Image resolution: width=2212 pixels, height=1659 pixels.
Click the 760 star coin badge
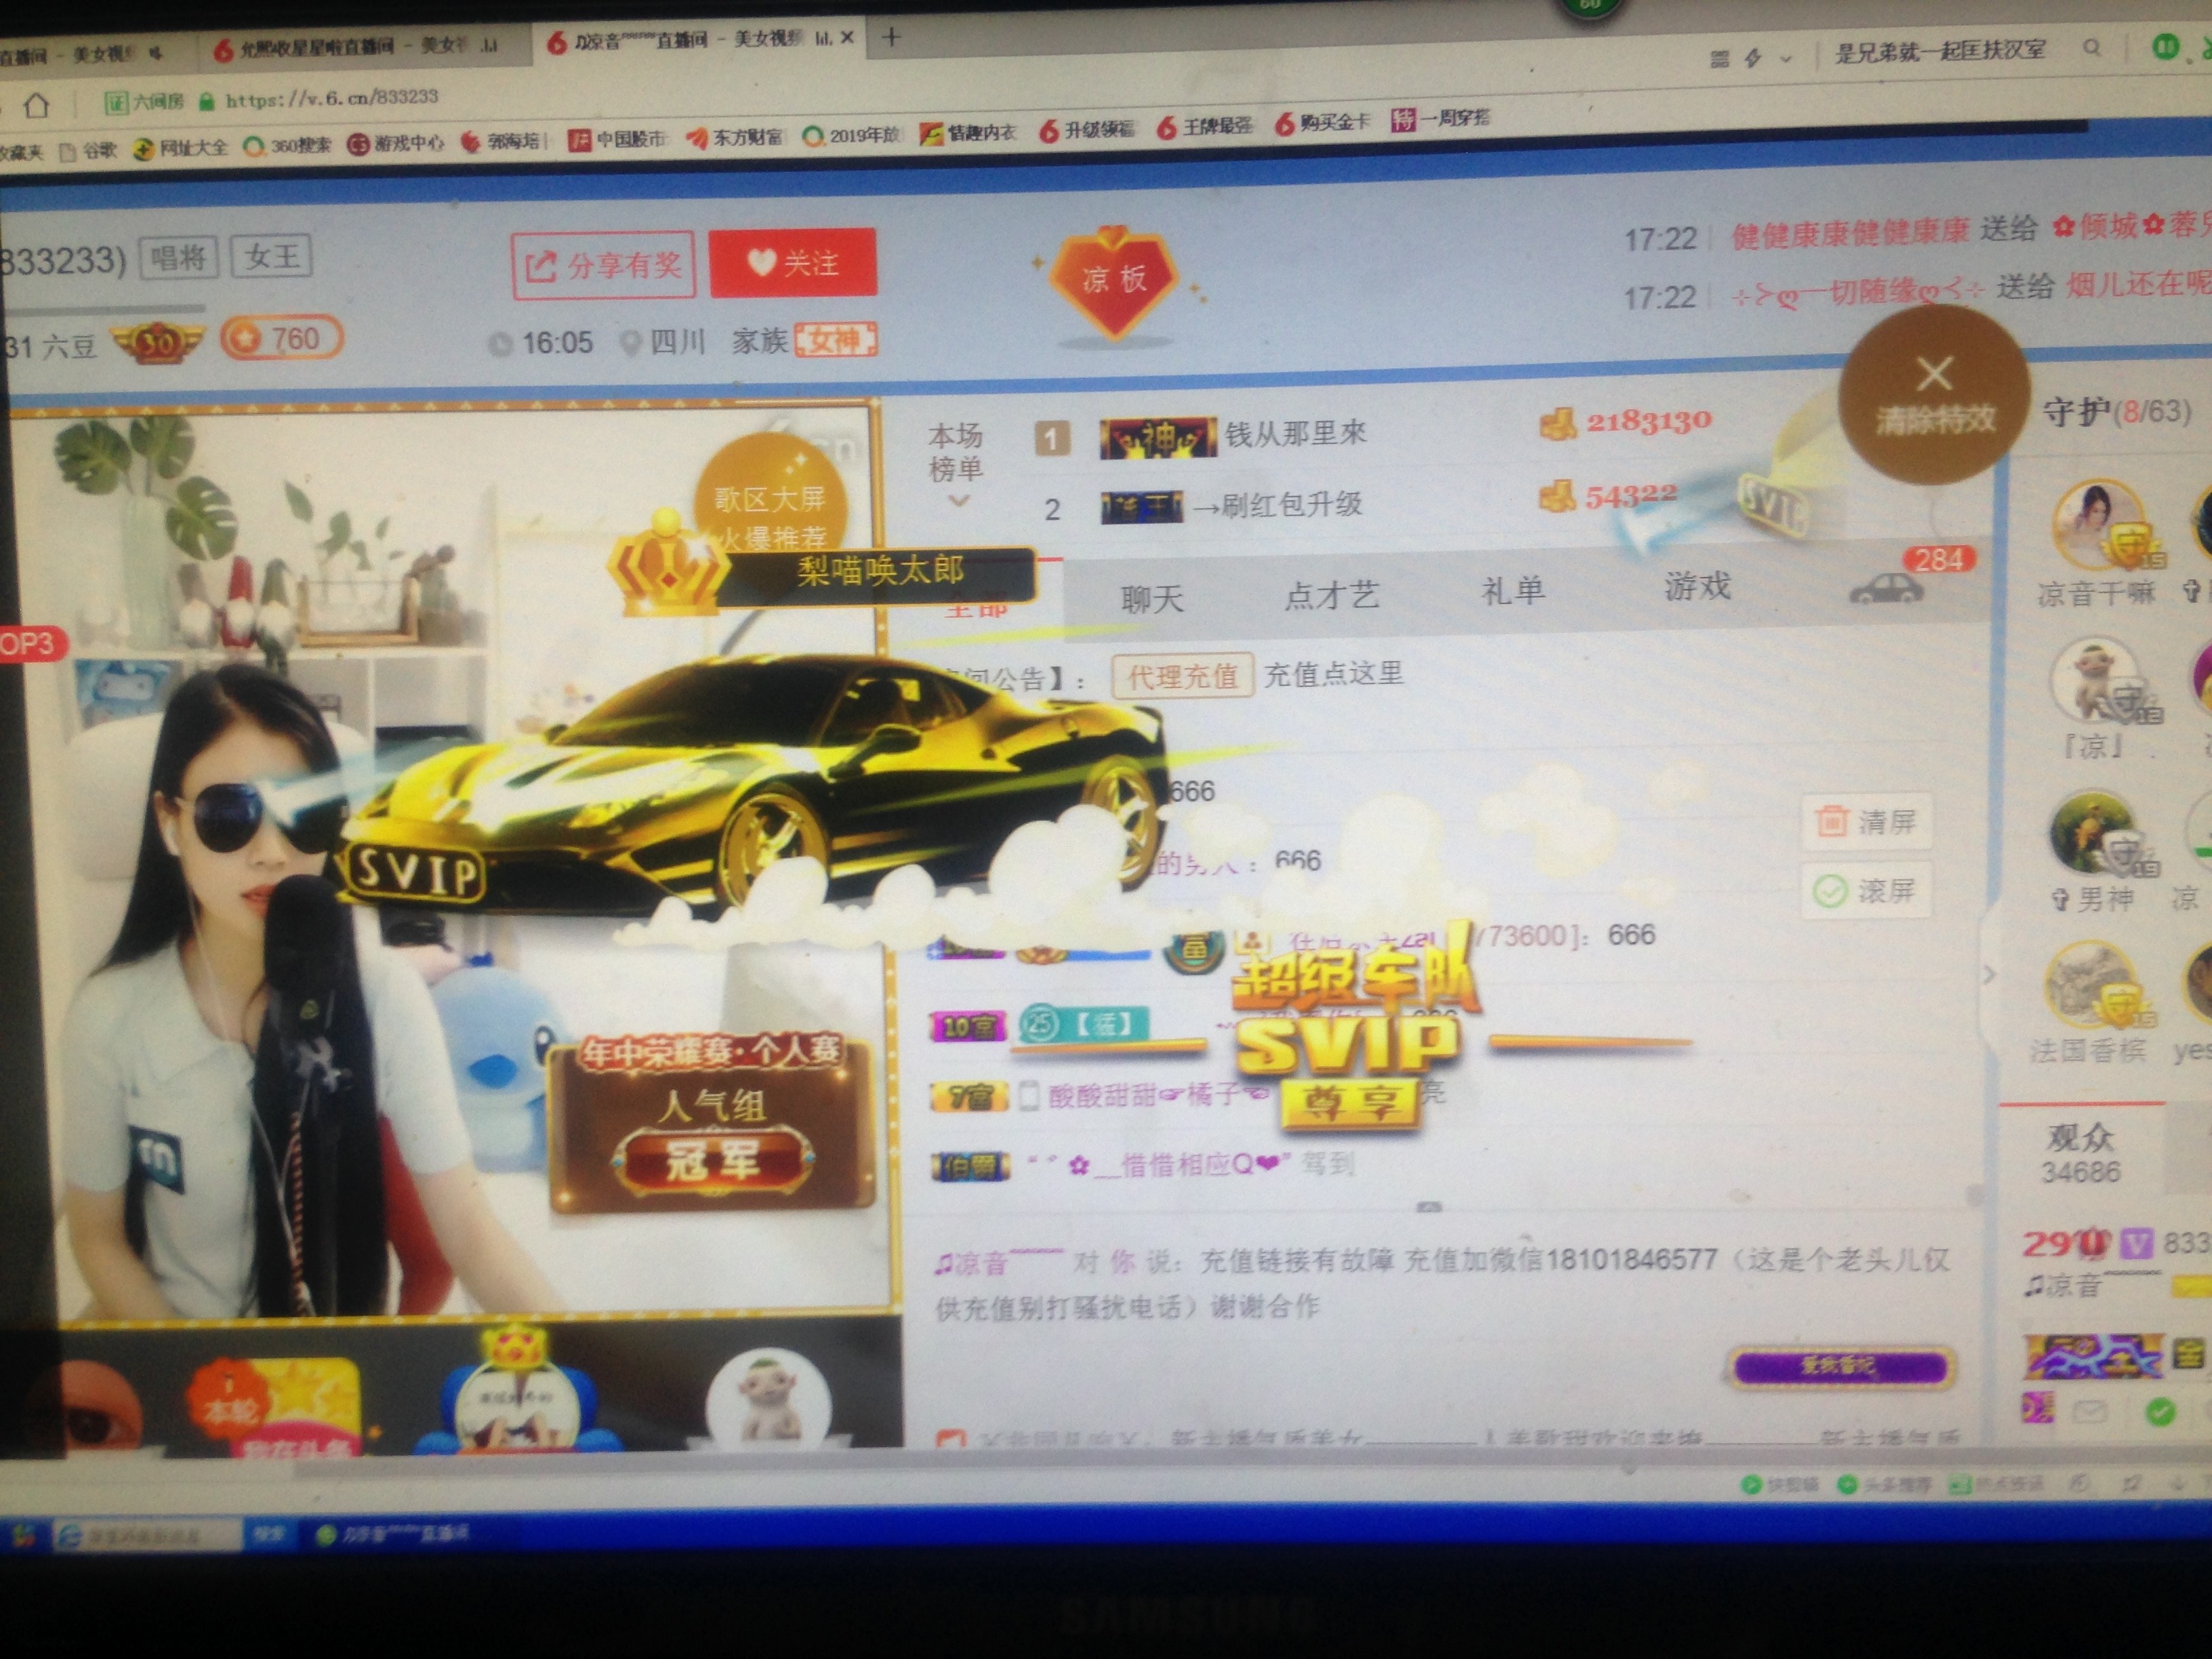[281, 339]
